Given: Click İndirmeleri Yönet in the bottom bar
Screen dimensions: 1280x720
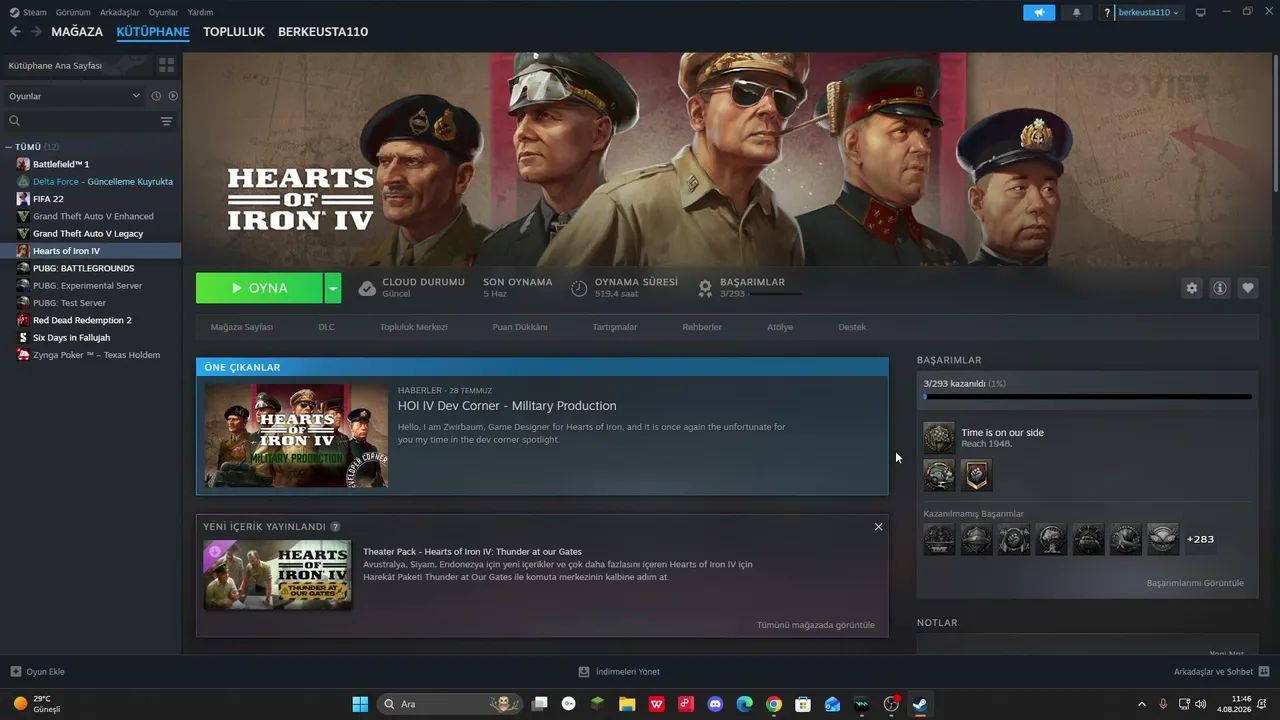Looking at the screenshot, I should click(x=619, y=672).
